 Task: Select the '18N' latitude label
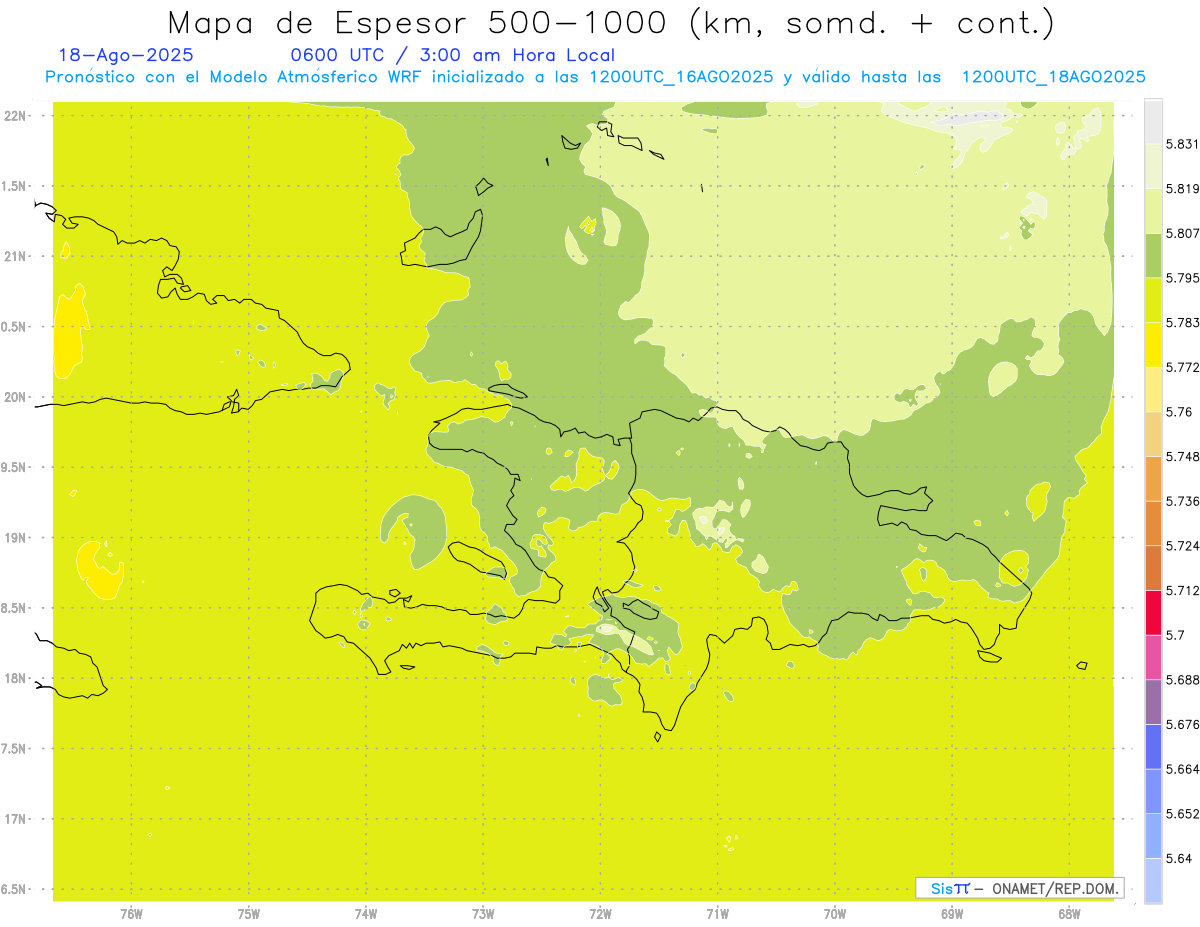pyautogui.click(x=14, y=678)
